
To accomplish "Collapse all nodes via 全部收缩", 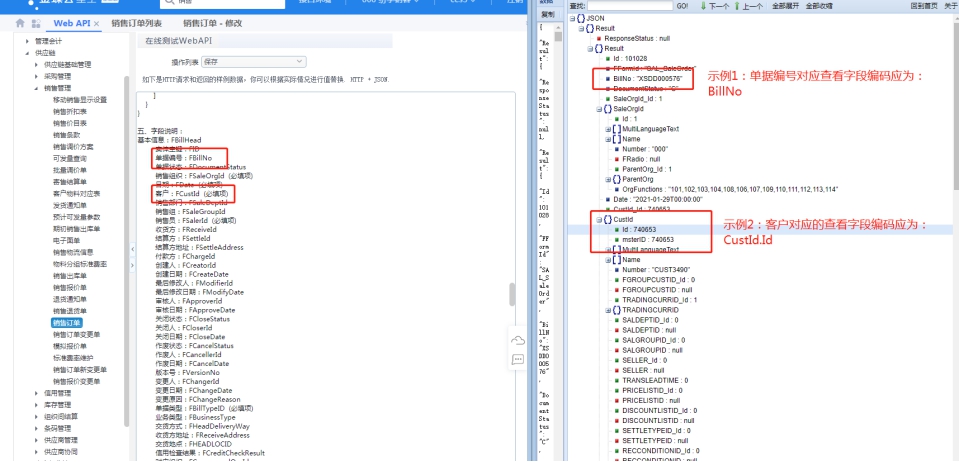I will pos(818,6).
